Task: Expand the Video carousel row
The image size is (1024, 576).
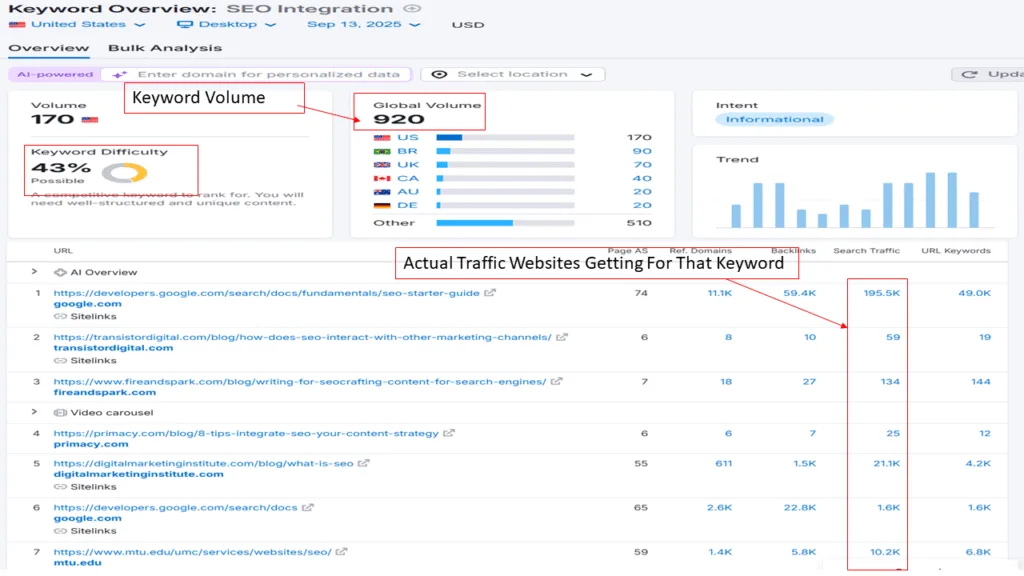Action: [34, 412]
